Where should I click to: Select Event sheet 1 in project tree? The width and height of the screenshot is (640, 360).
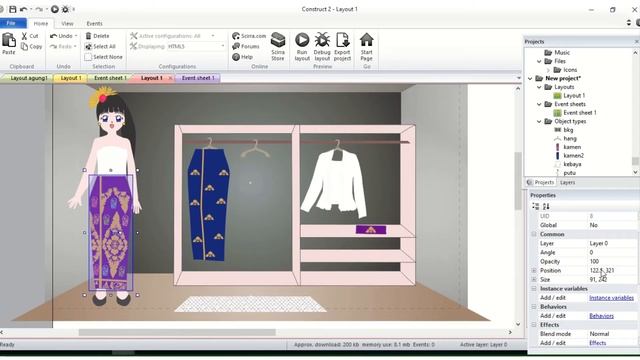coord(580,113)
